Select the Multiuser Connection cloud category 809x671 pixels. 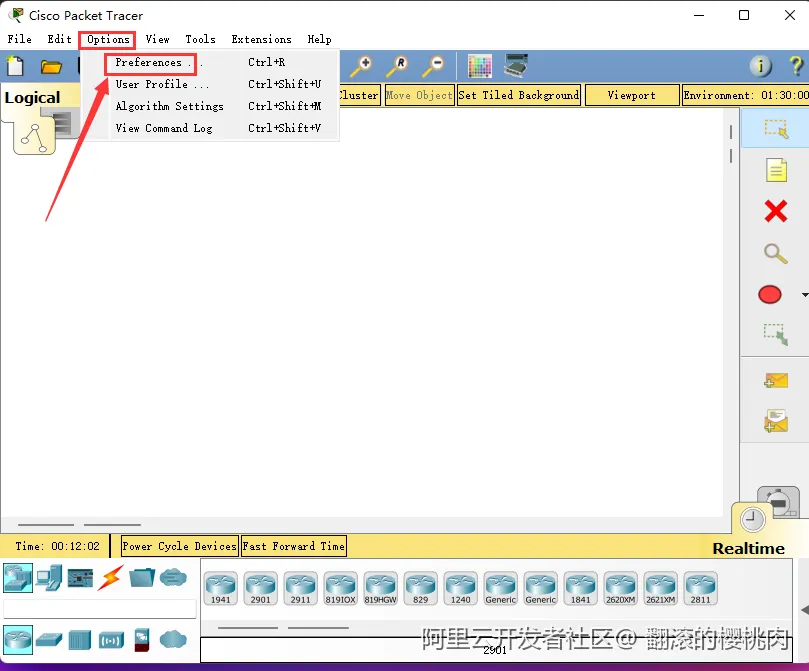click(x=173, y=577)
